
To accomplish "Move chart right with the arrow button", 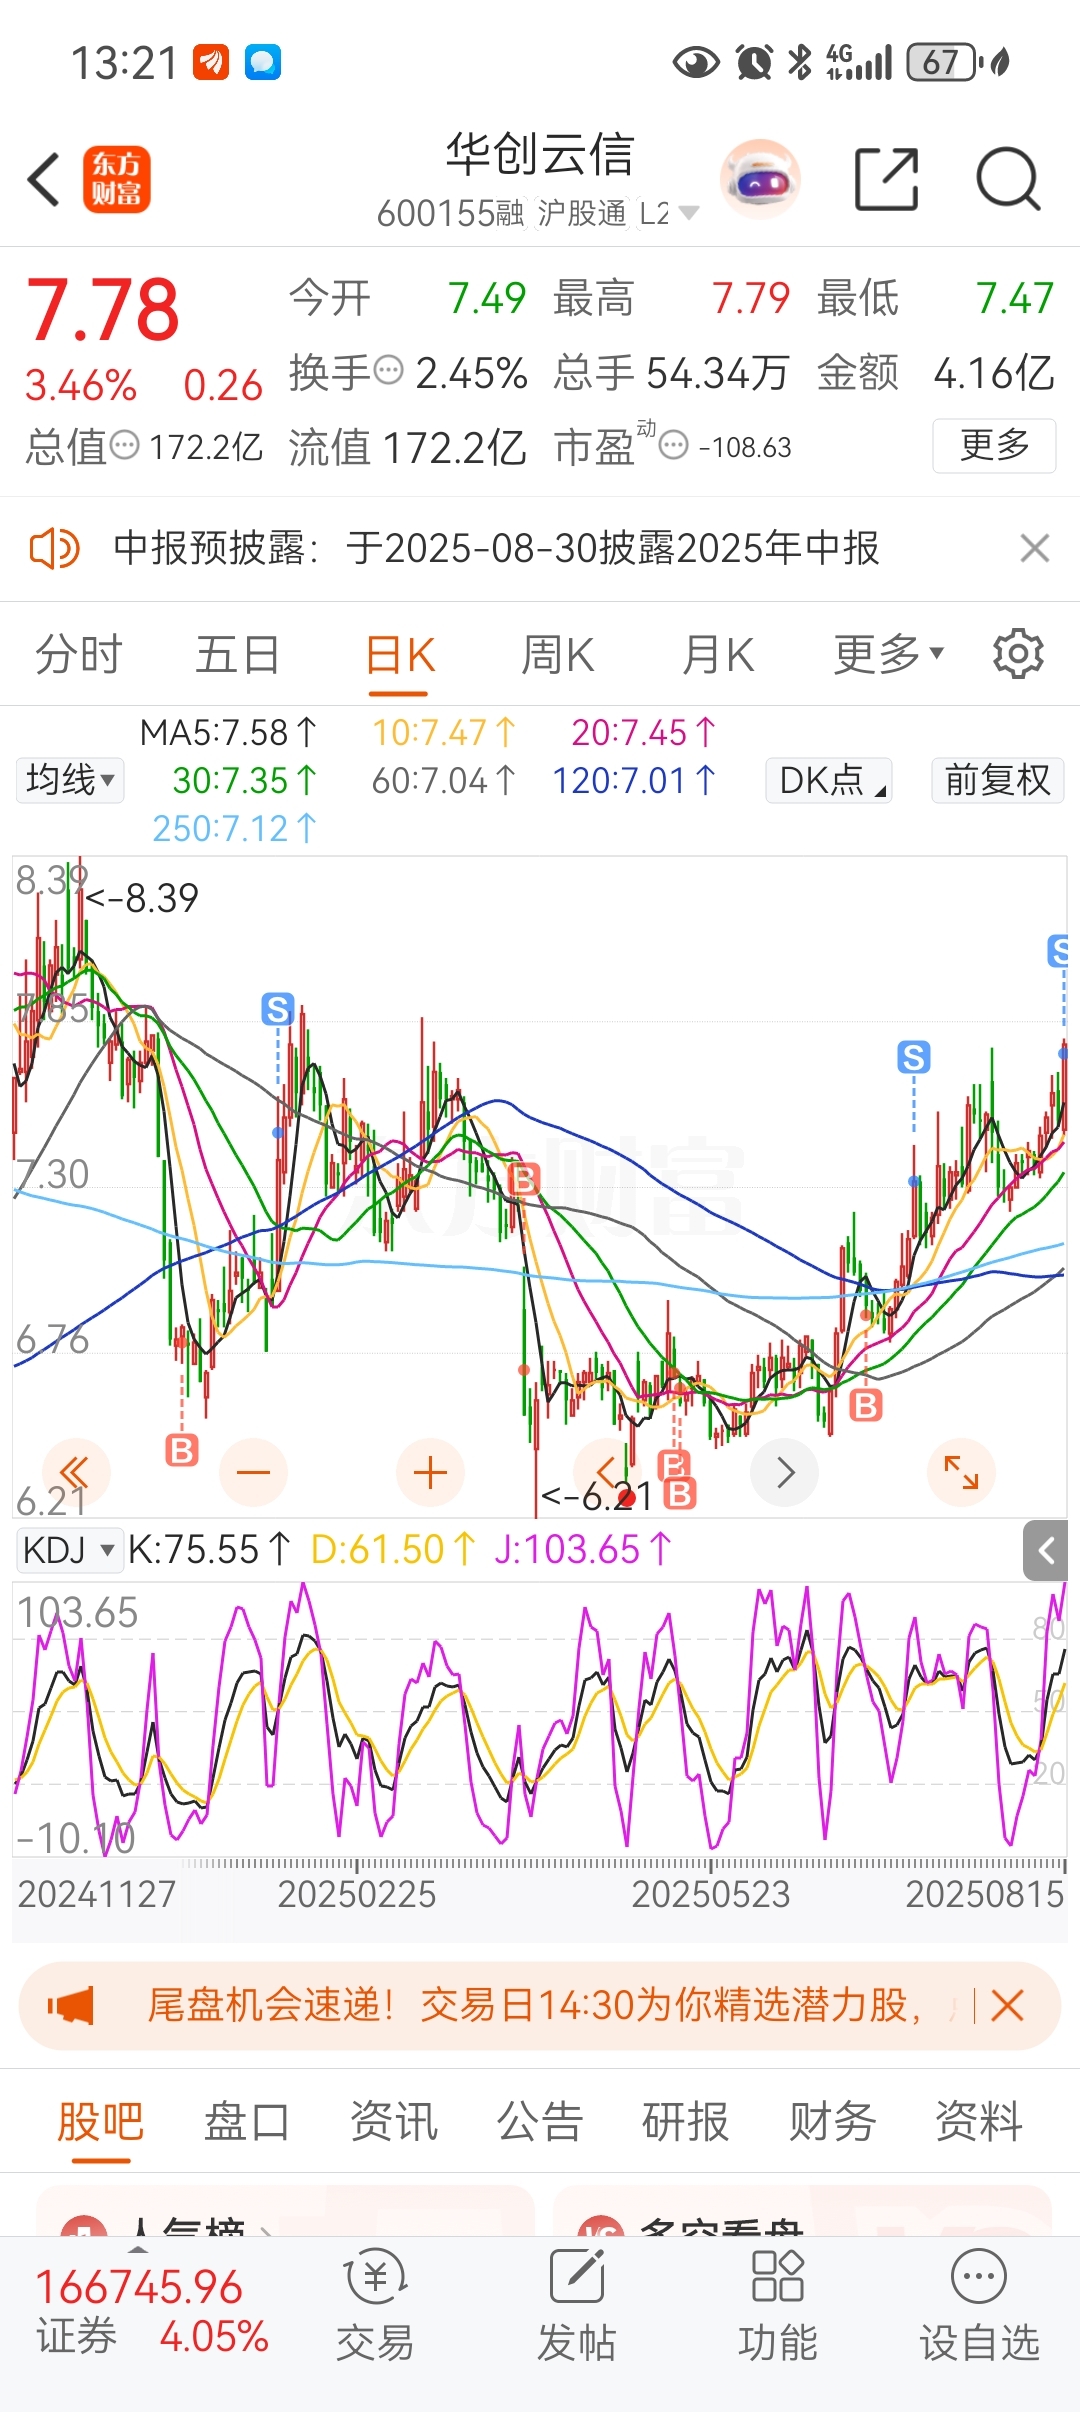I will pyautogui.click(x=785, y=1472).
